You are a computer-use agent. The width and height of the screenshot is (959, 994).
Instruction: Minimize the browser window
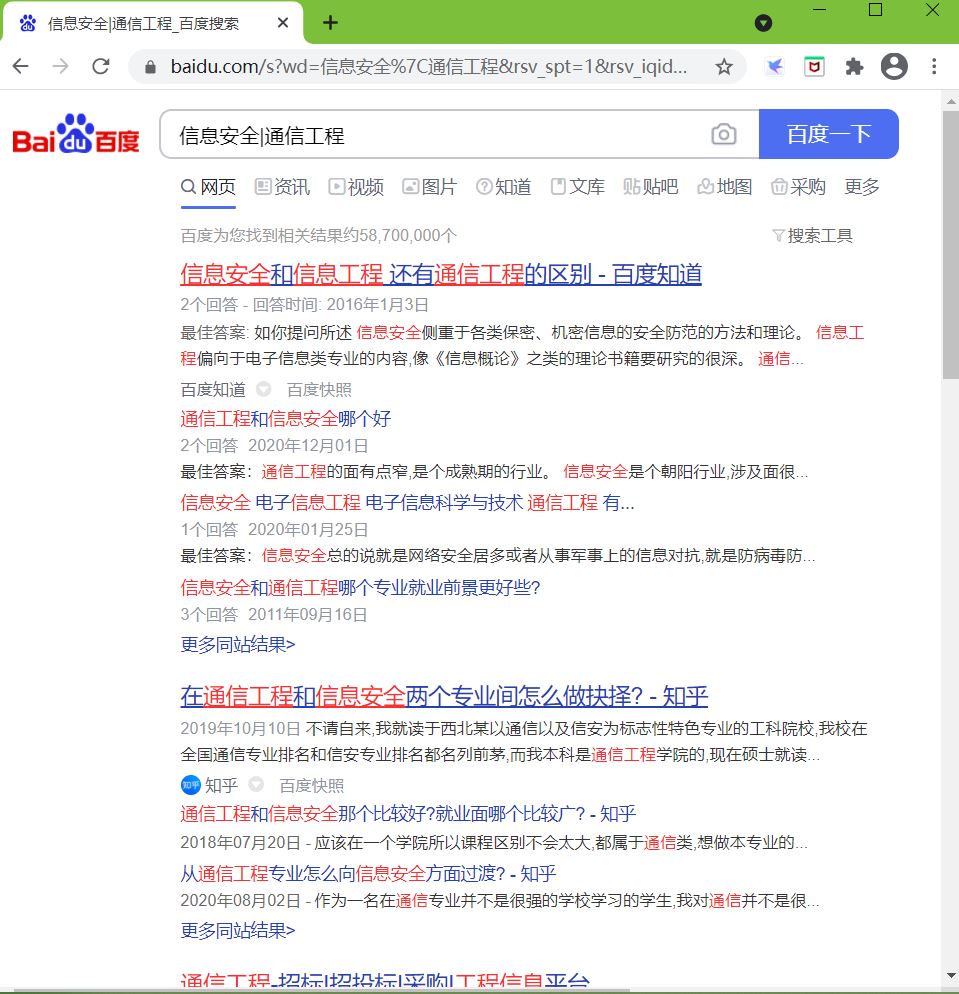819,10
